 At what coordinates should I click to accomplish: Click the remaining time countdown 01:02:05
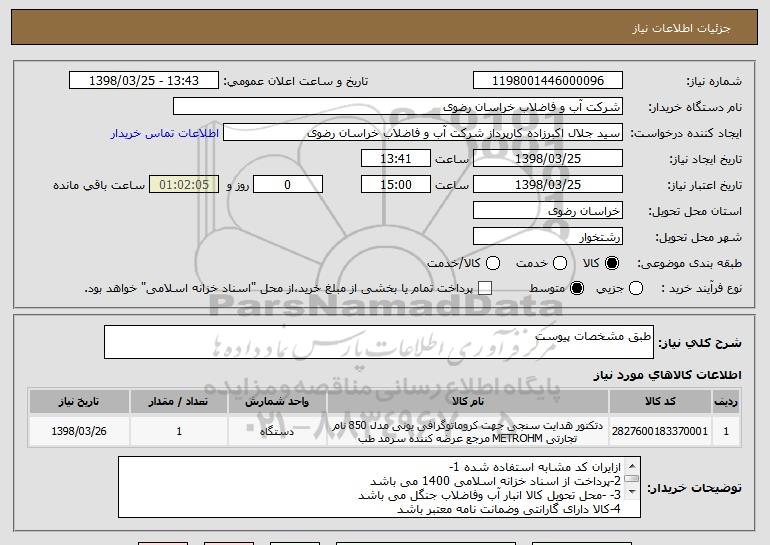[184, 185]
